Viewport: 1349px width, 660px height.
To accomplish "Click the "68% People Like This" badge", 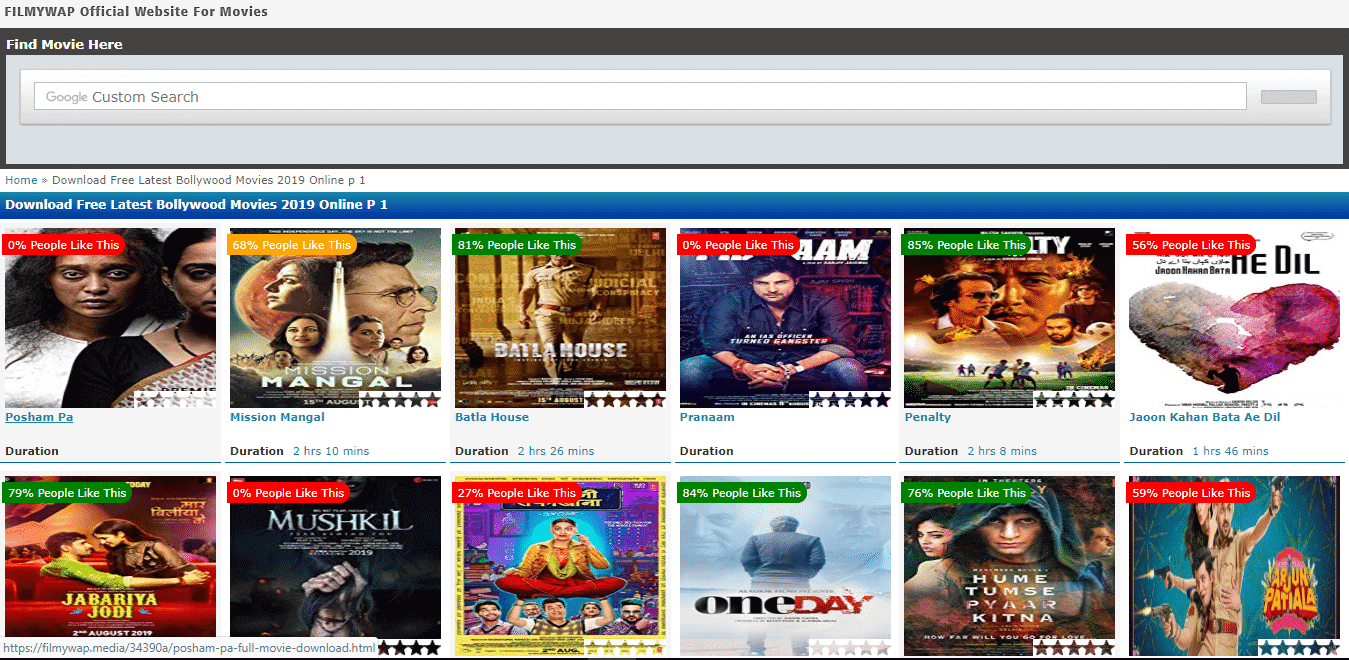I will (292, 245).
